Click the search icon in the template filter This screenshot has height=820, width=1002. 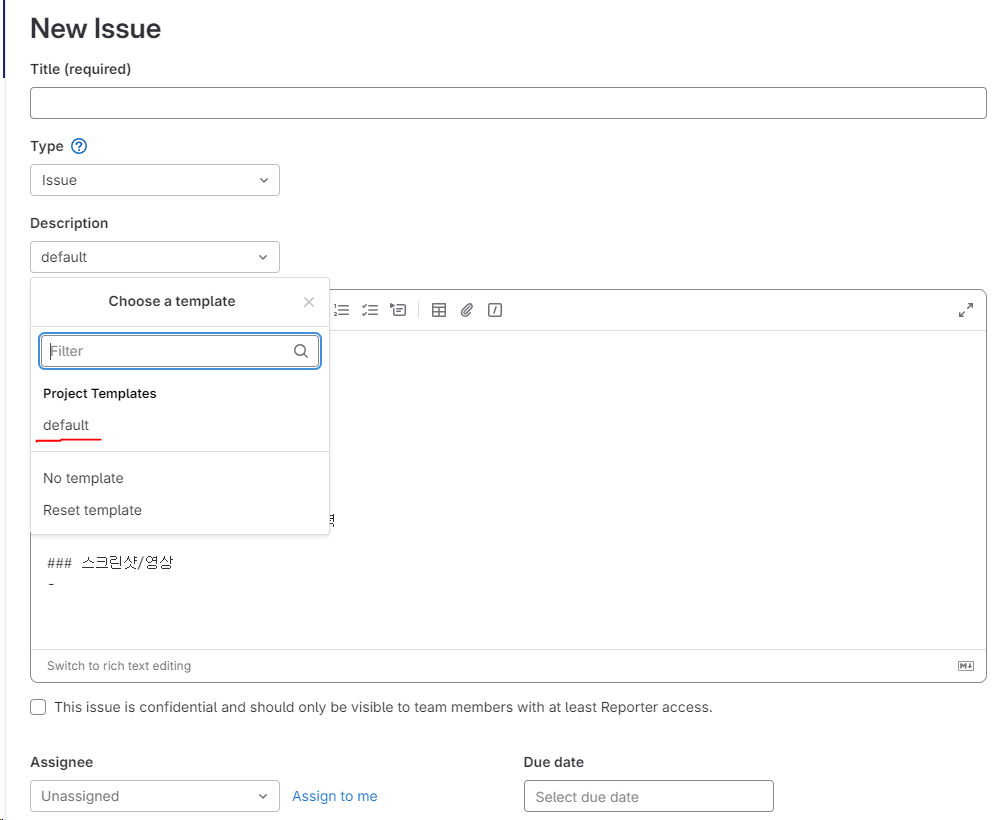301,351
